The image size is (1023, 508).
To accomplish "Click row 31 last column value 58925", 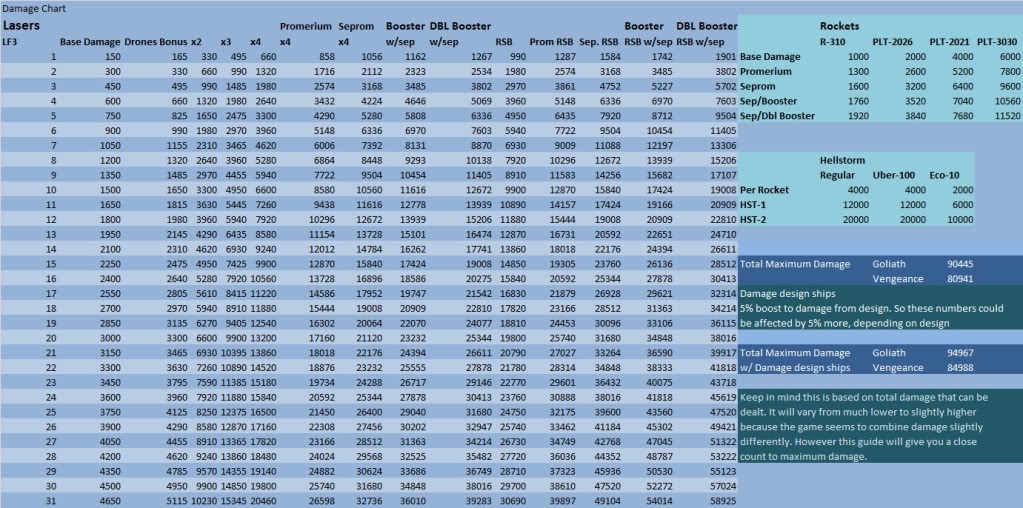I will tap(724, 501).
